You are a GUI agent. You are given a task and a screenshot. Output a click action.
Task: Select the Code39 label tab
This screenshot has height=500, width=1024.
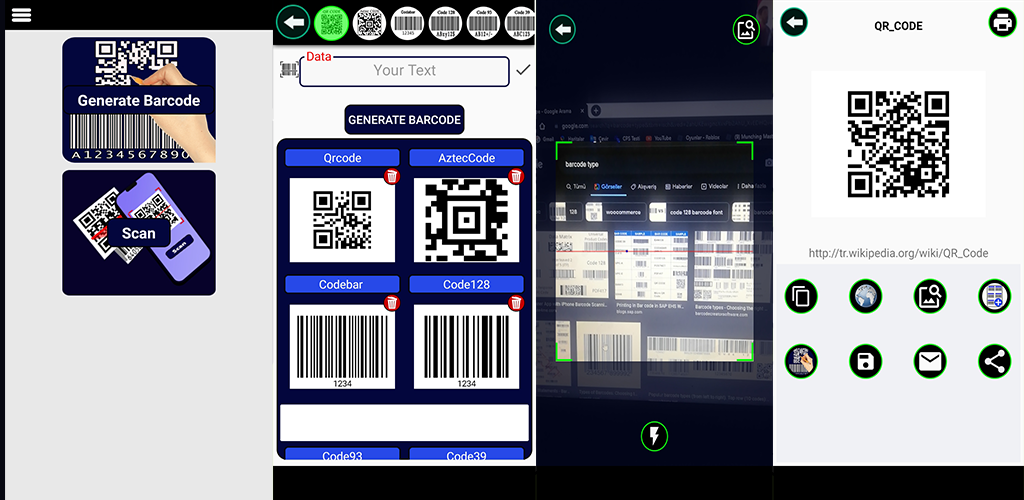pyautogui.click(x=466, y=455)
